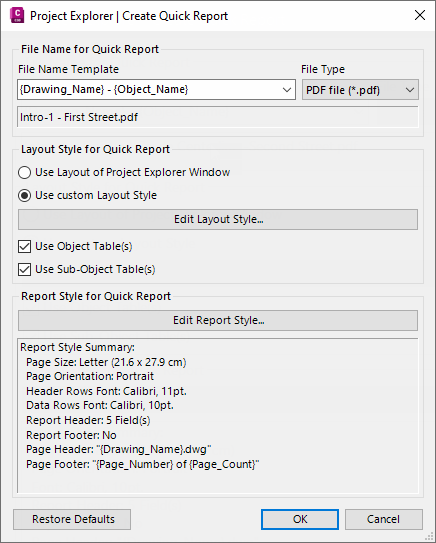Toggle Use Sub-Object Table(s) checkbox
436x543 pixels.
tap(24, 269)
